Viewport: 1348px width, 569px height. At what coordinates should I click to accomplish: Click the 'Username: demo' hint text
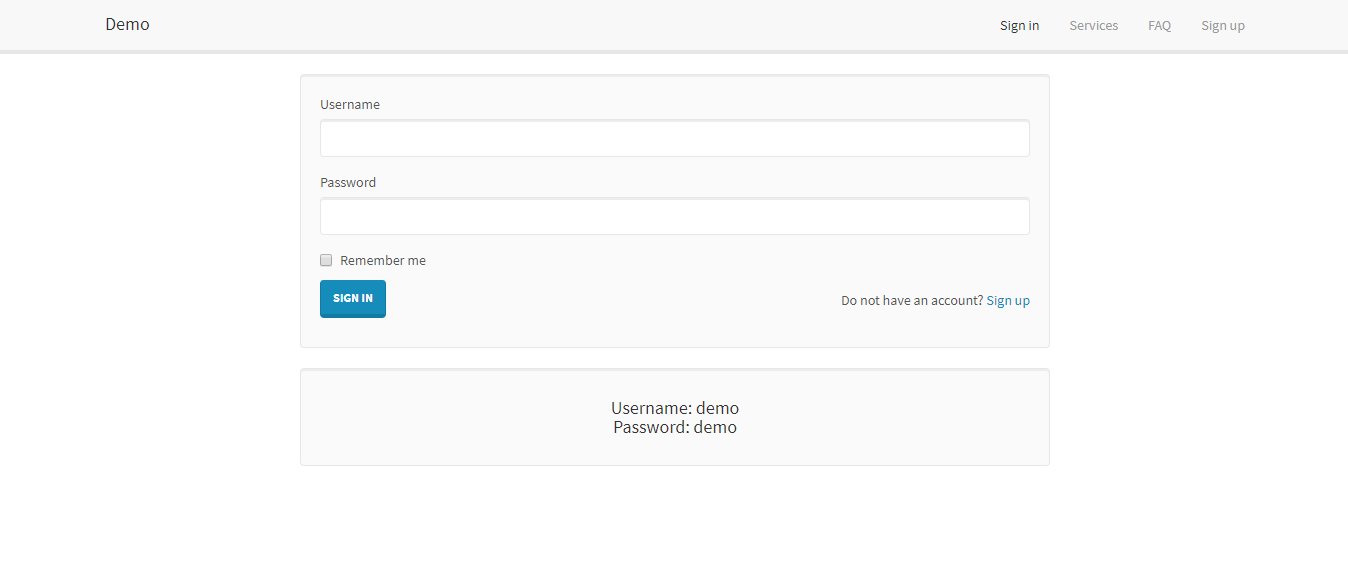click(x=675, y=408)
